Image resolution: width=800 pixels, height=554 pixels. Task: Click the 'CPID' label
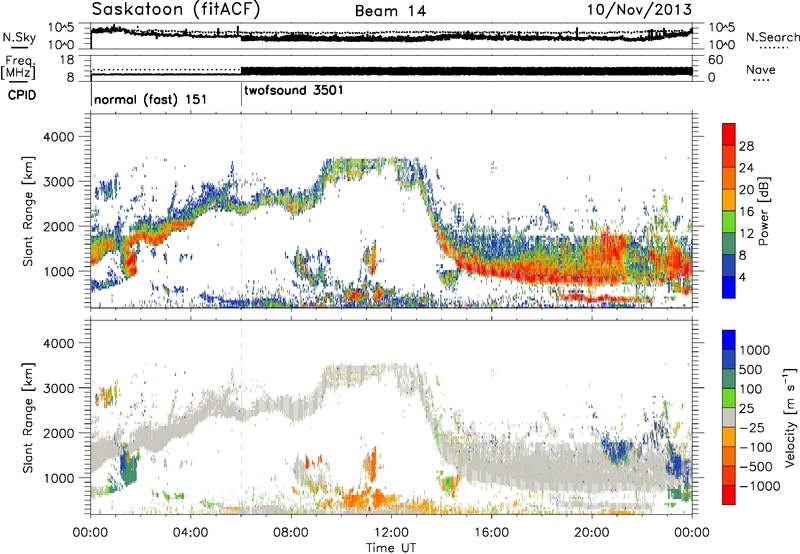pyautogui.click(x=22, y=95)
